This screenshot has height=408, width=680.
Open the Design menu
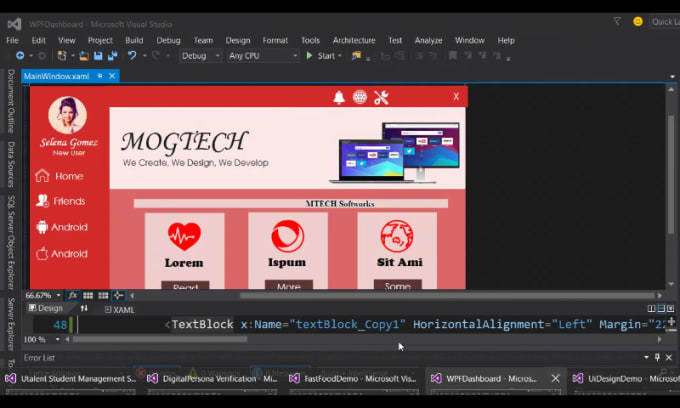point(238,40)
